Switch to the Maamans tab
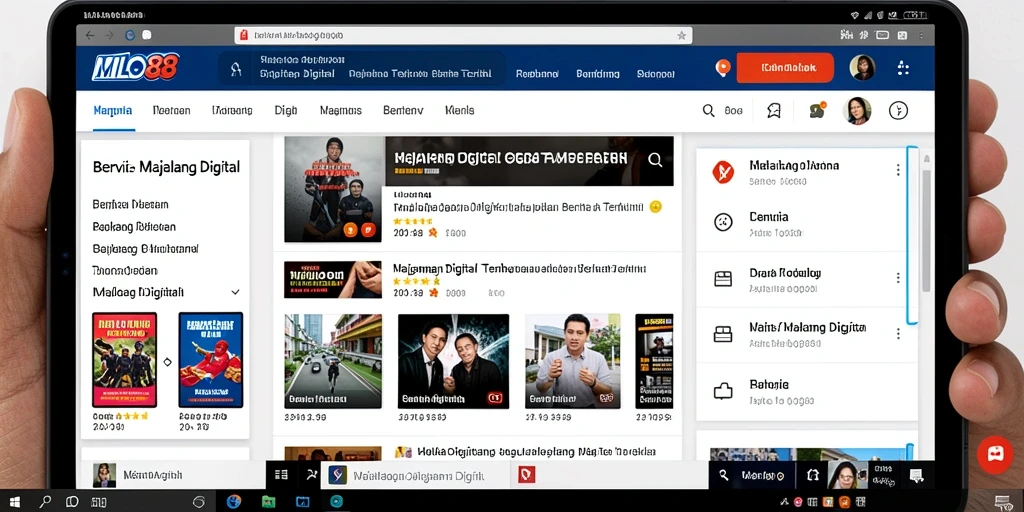Screen dimensions: 1024x512 (x=340, y=110)
